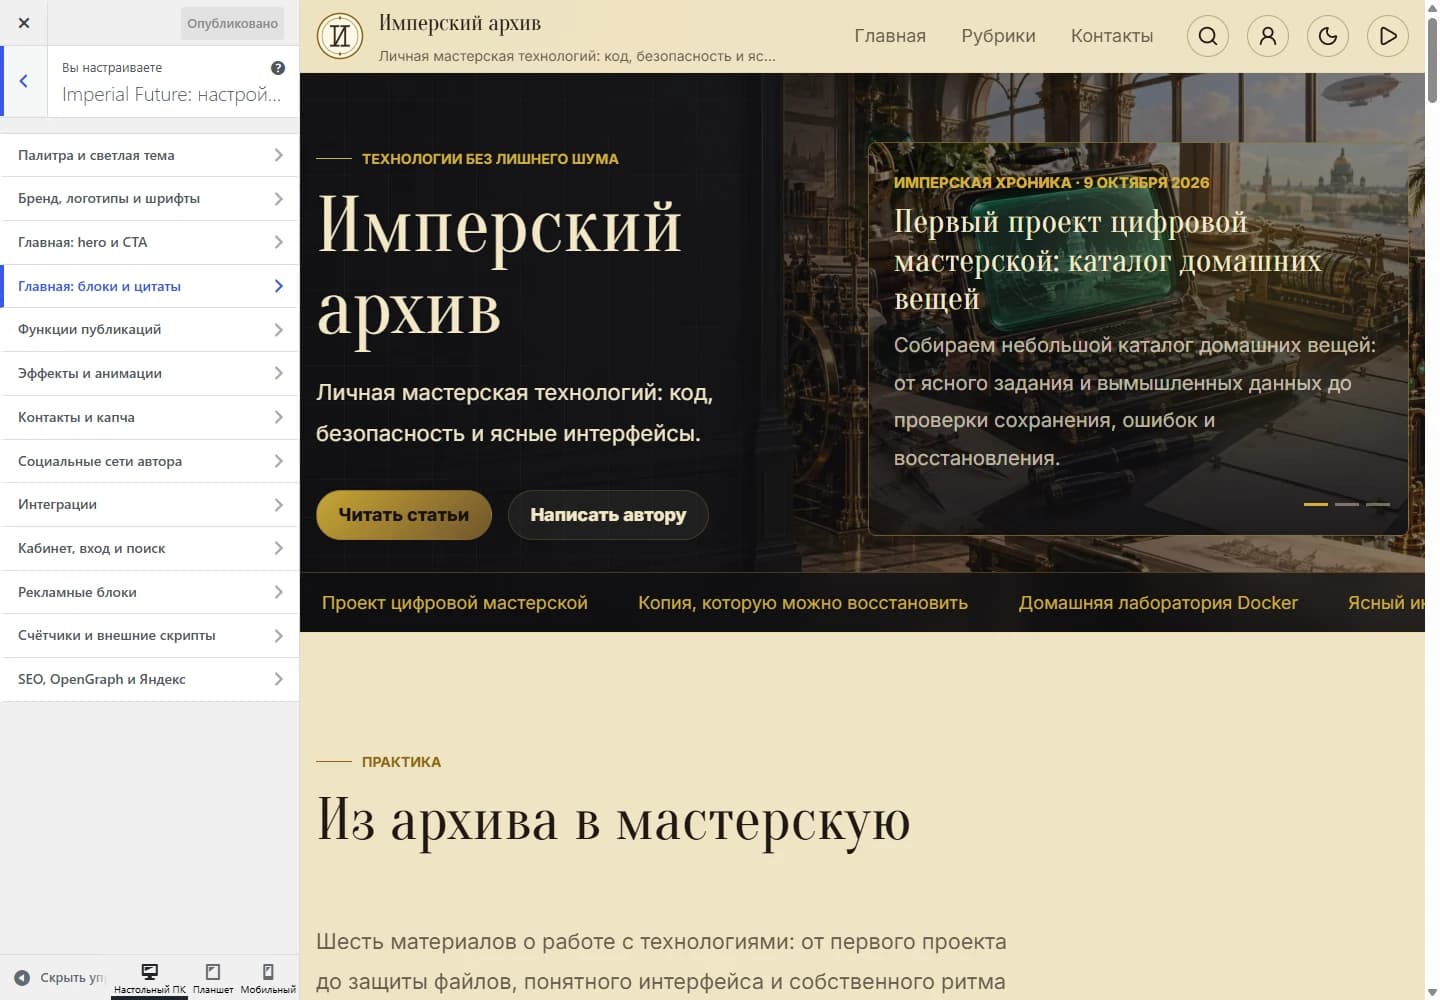Expand the 'Главная: hero и CTA' section

click(x=150, y=242)
